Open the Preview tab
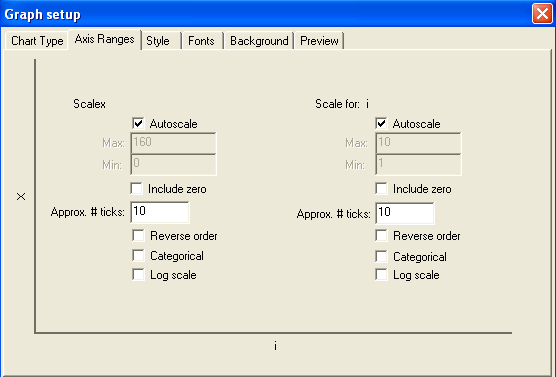 [319, 41]
